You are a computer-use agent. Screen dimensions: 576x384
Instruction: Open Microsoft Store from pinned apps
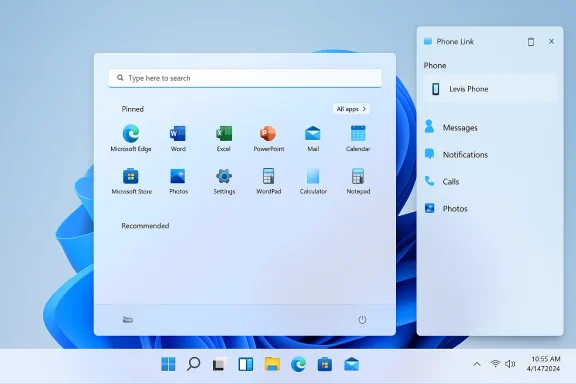pos(132,181)
